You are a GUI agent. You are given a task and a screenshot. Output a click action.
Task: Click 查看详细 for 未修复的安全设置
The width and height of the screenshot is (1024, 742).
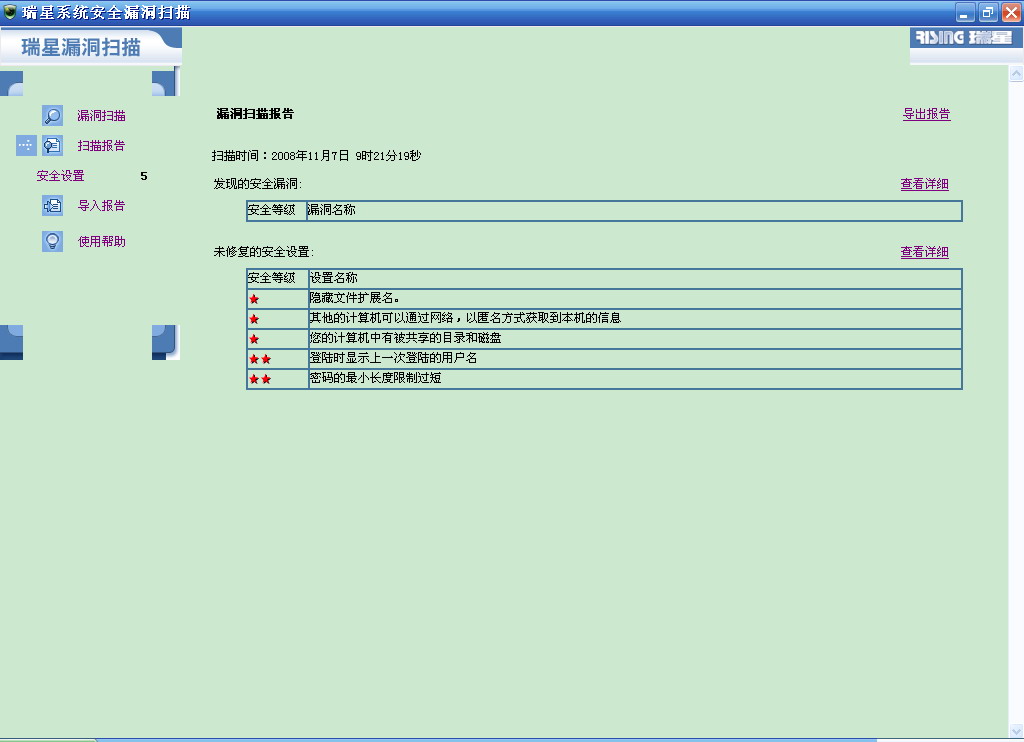pyautogui.click(x=924, y=252)
